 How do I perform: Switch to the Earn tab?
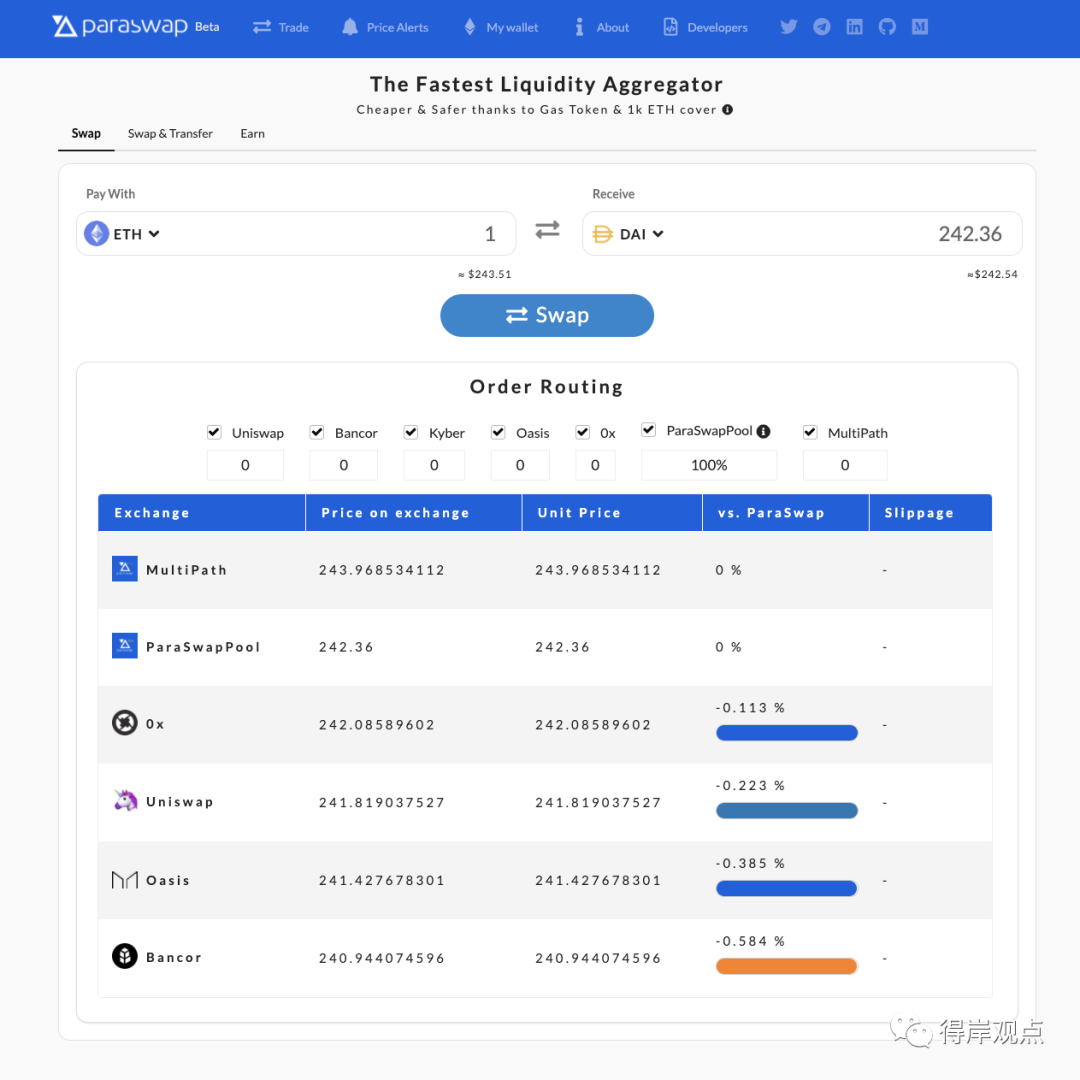(253, 134)
